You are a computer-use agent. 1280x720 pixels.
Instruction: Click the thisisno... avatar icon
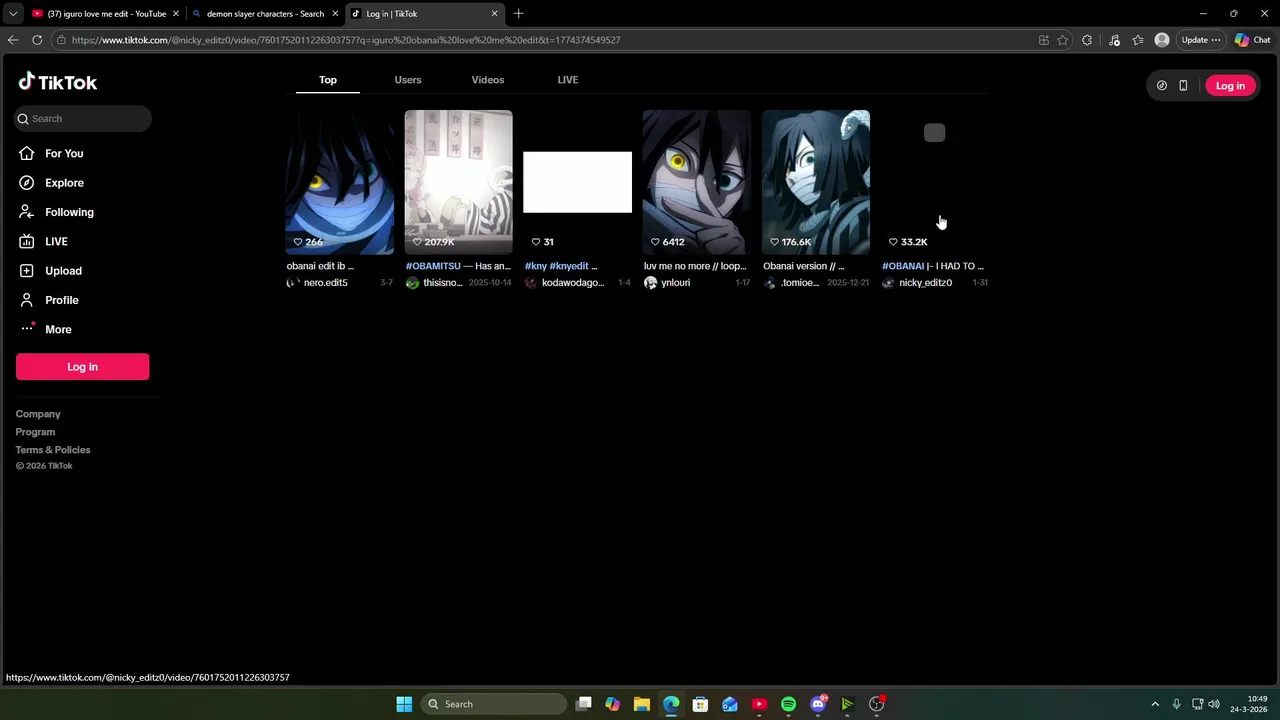[412, 283]
